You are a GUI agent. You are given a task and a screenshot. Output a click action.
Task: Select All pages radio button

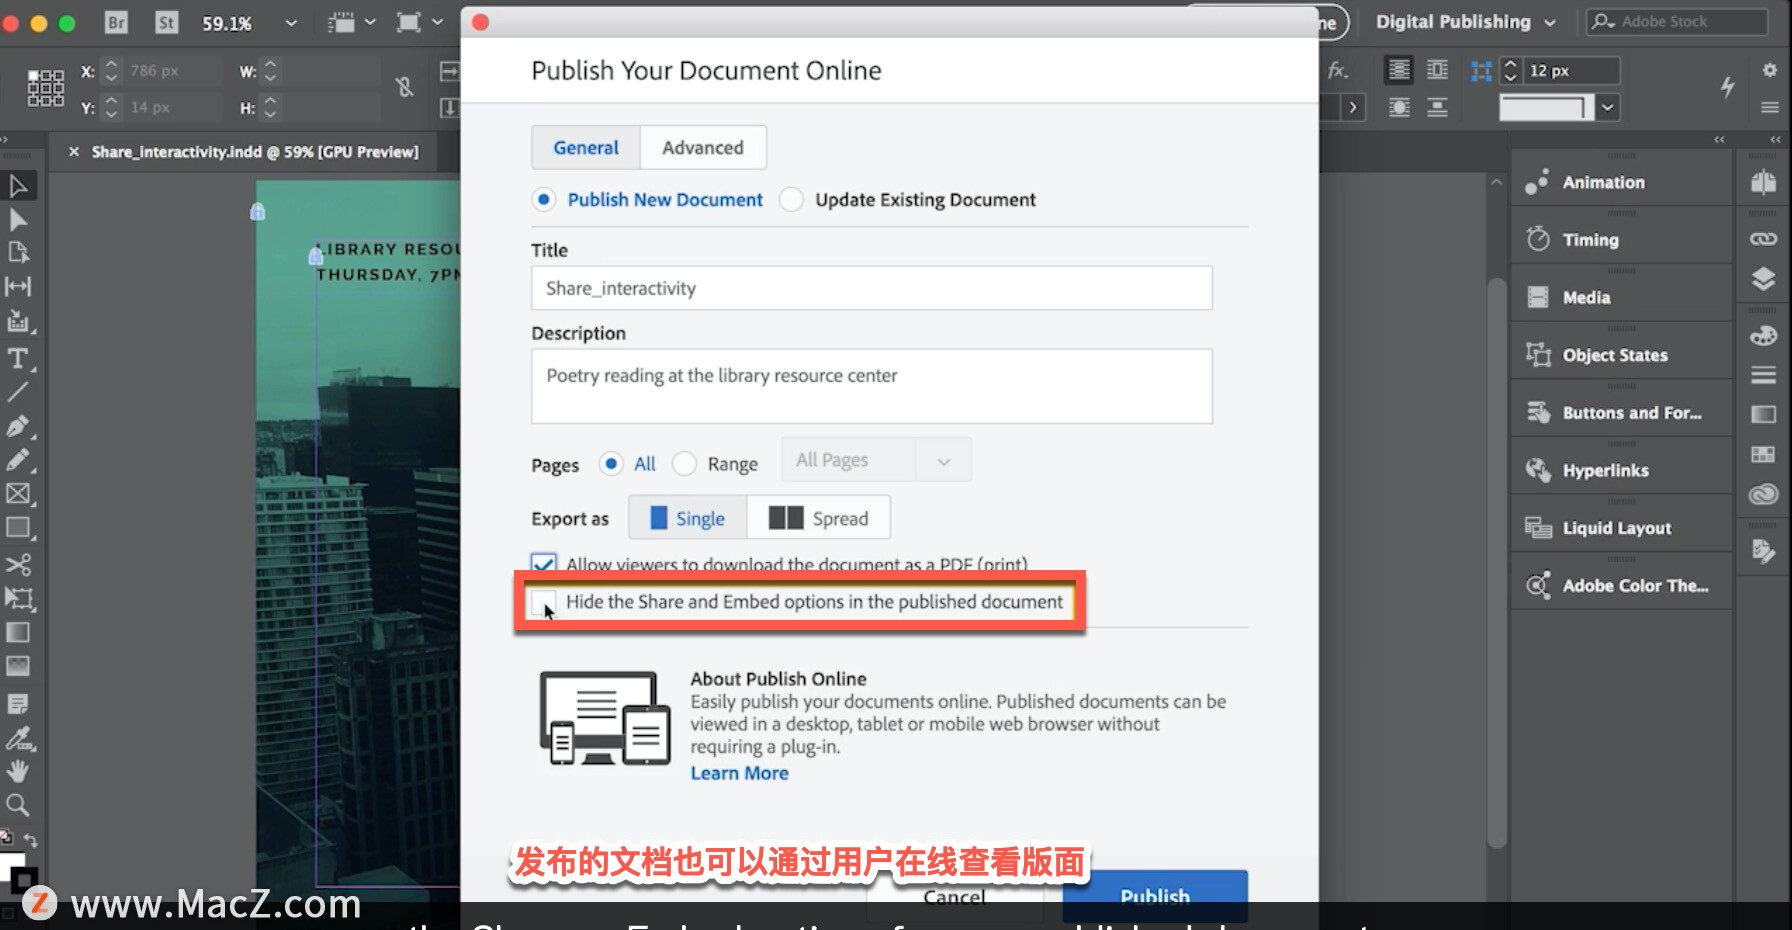(x=611, y=464)
